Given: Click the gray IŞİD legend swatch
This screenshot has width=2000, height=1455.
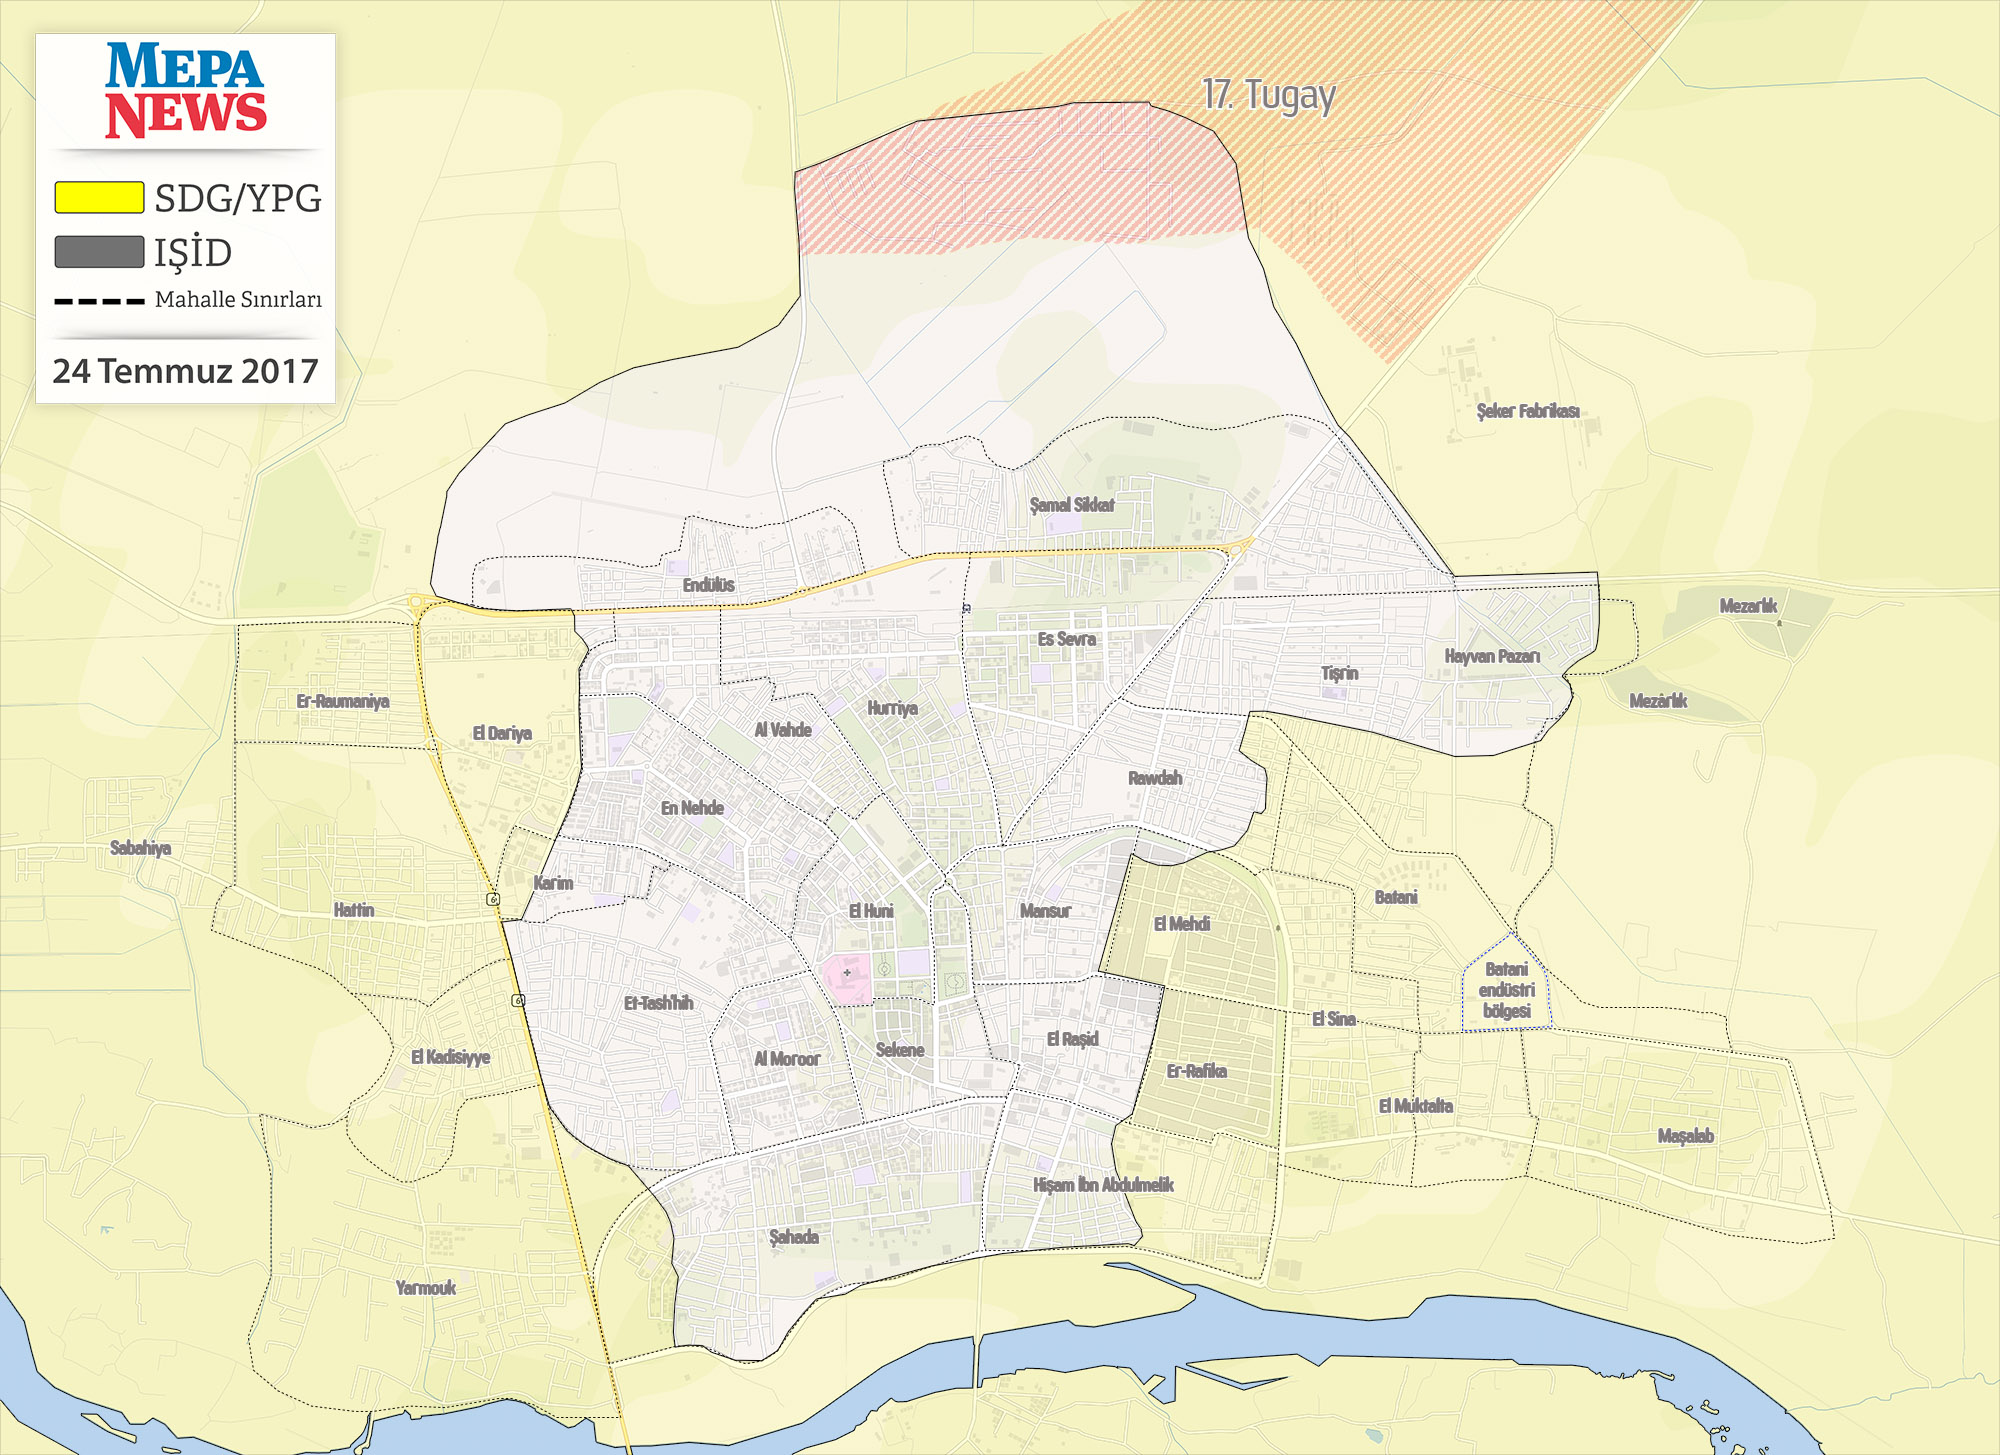Looking at the screenshot, I should pyautogui.click(x=99, y=252).
